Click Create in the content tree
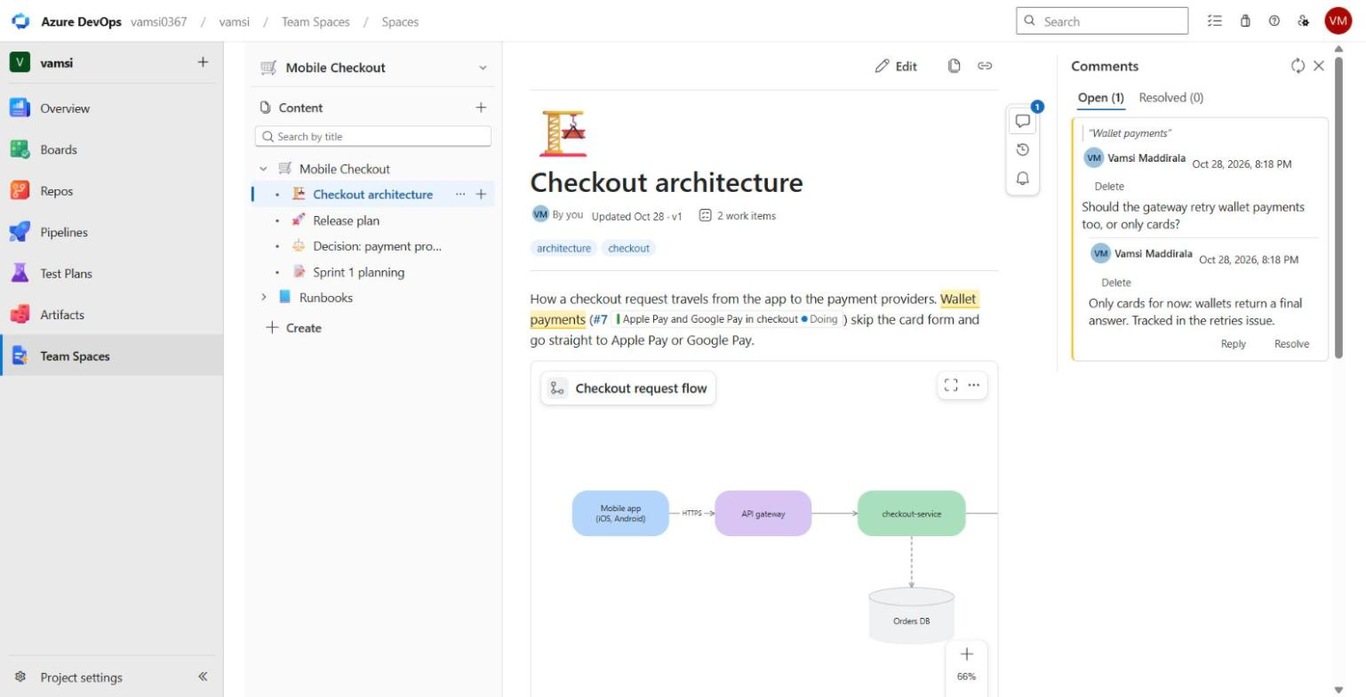The width and height of the screenshot is (1366, 697). click(x=294, y=328)
